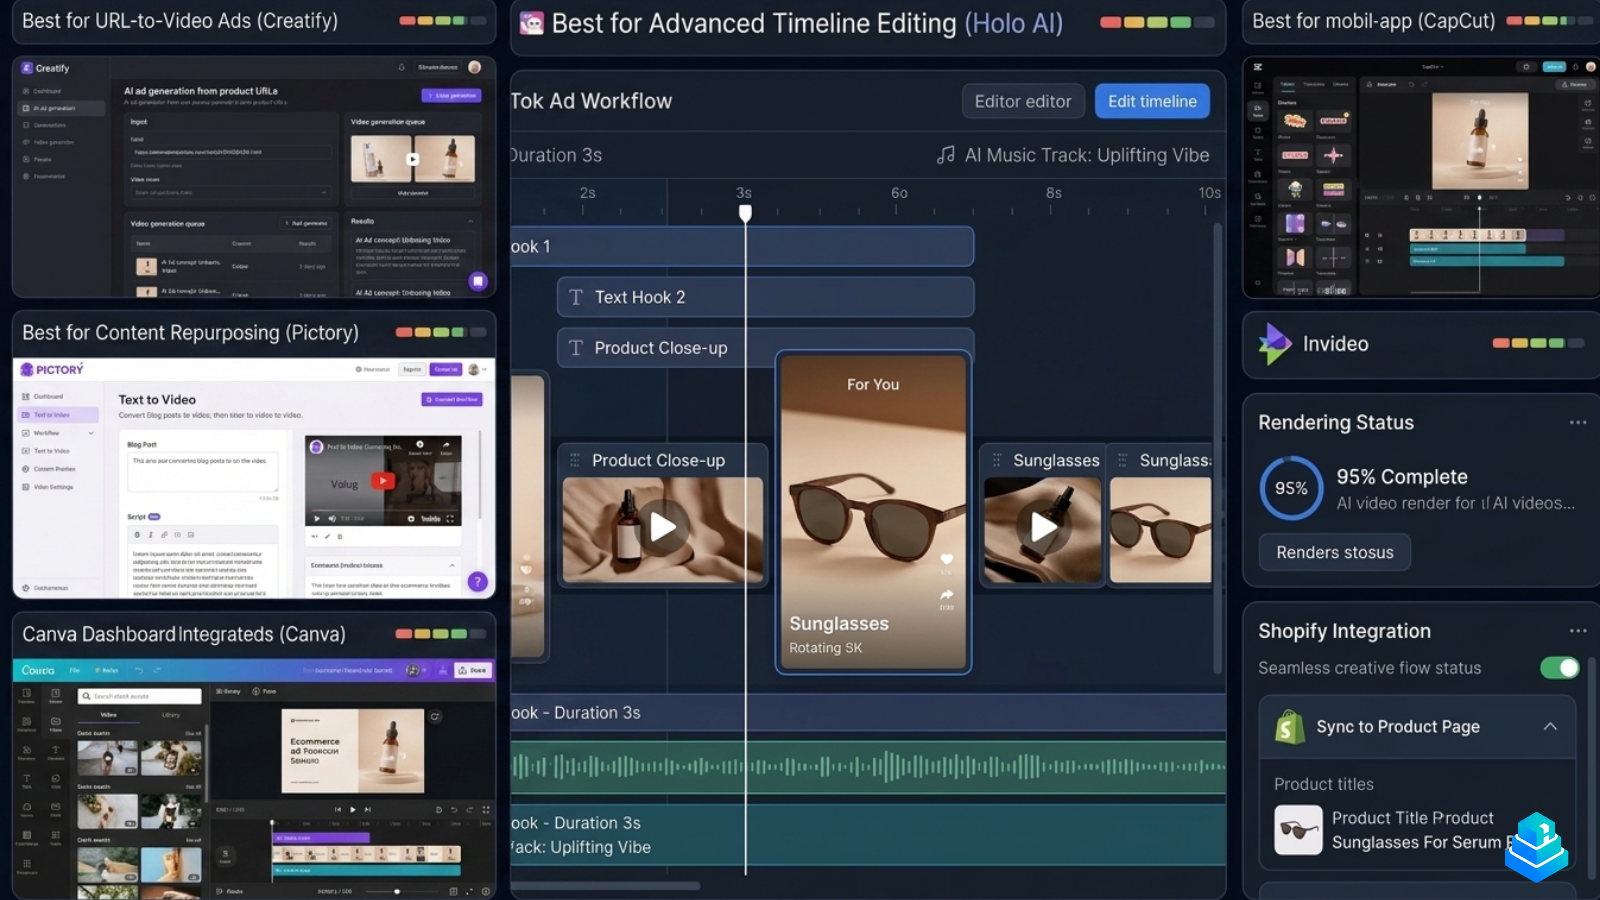Click the Renders stosus button
Viewport: 1600px width, 900px height.
click(1335, 552)
